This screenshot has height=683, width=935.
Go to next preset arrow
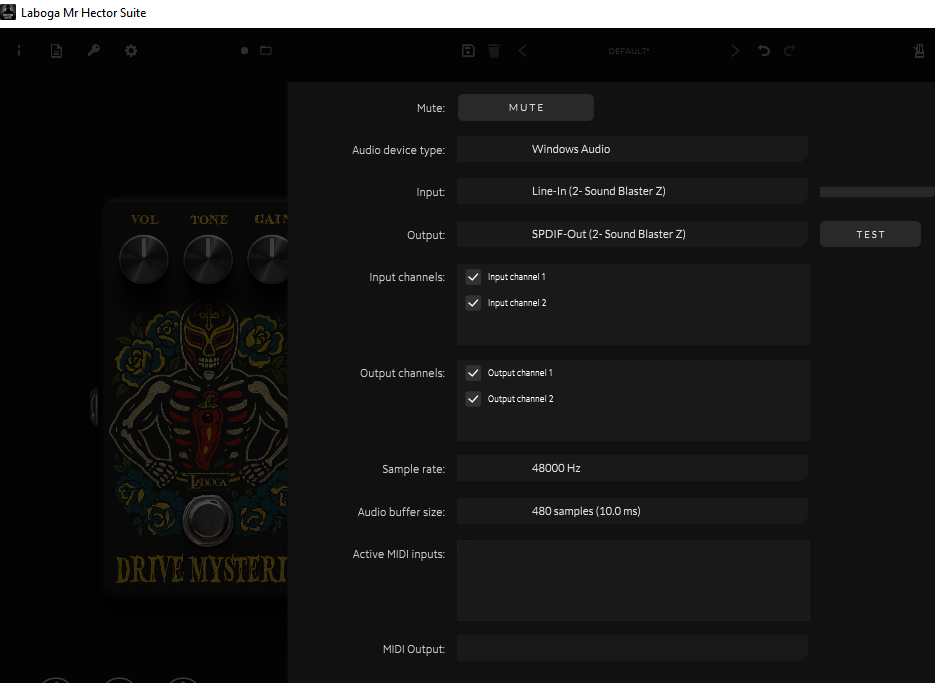pyautogui.click(x=735, y=51)
